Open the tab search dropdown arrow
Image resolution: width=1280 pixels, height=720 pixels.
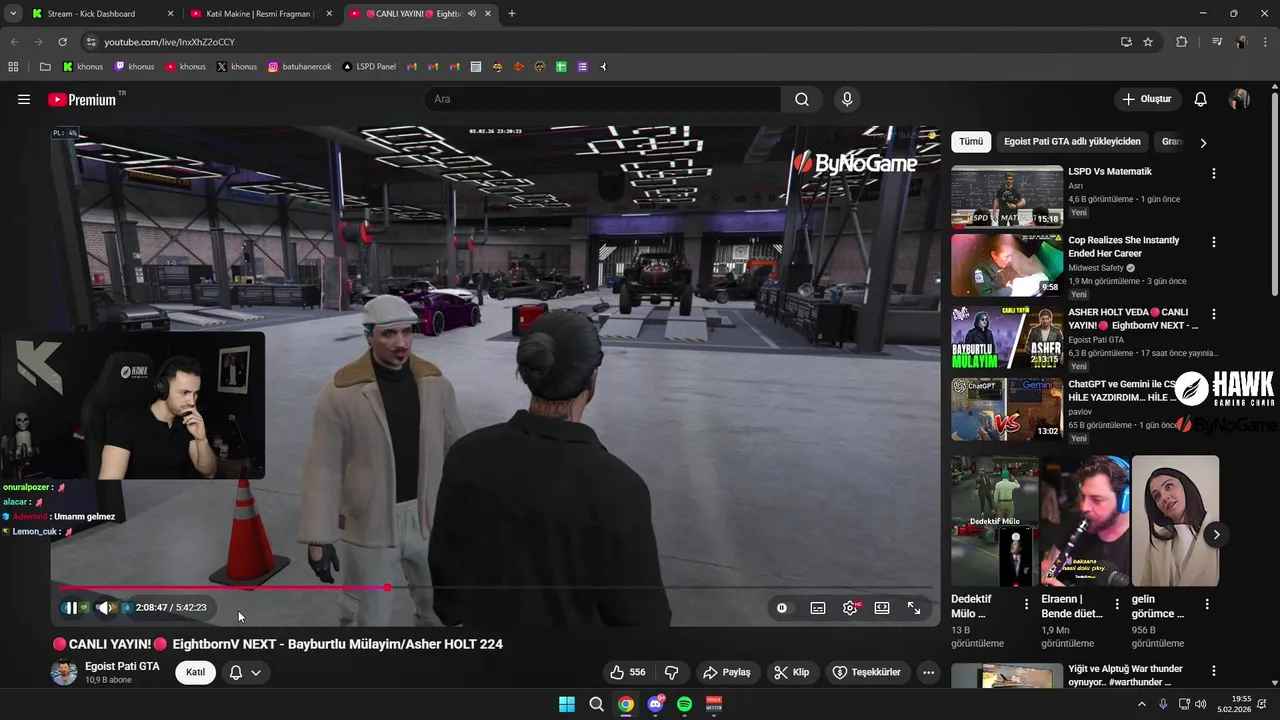click(12, 14)
